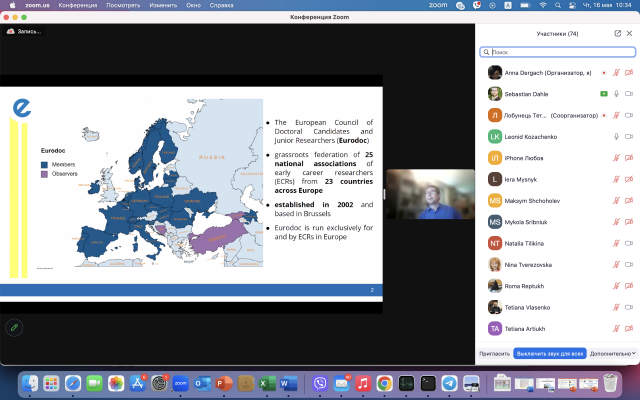Click the Пригласить button
The image size is (640, 400).
(495, 353)
